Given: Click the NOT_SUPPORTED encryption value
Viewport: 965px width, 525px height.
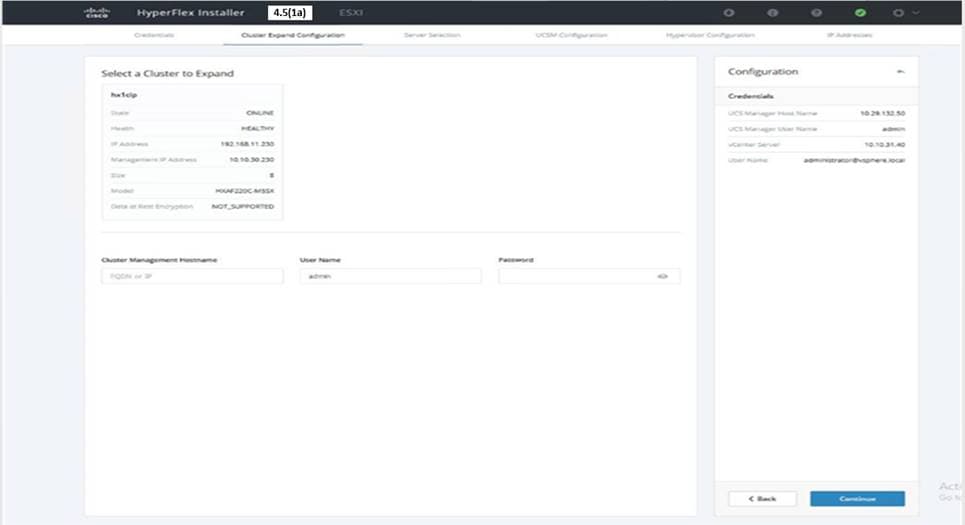Looking at the screenshot, I should click(242, 206).
